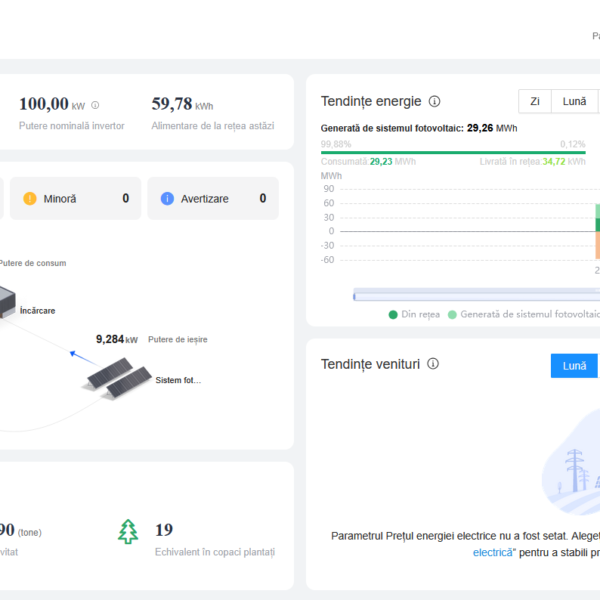Click the Încărcare load device icon
Screen dimensions: 600x600
4,297
